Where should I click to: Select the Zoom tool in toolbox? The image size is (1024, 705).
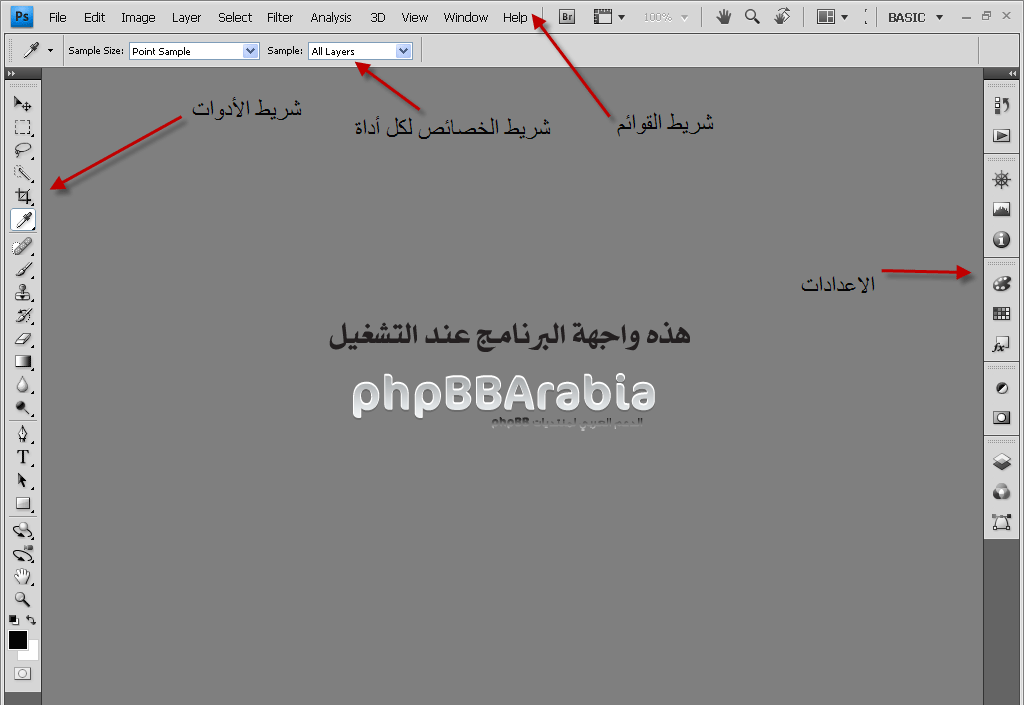point(23,599)
